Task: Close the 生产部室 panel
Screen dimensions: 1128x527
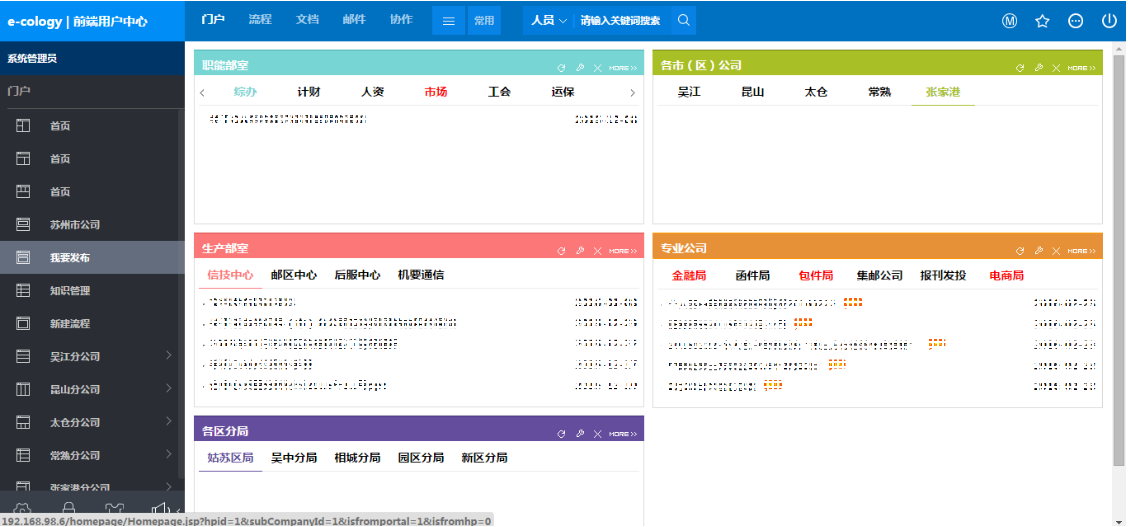Action: click(x=597, y=251)
